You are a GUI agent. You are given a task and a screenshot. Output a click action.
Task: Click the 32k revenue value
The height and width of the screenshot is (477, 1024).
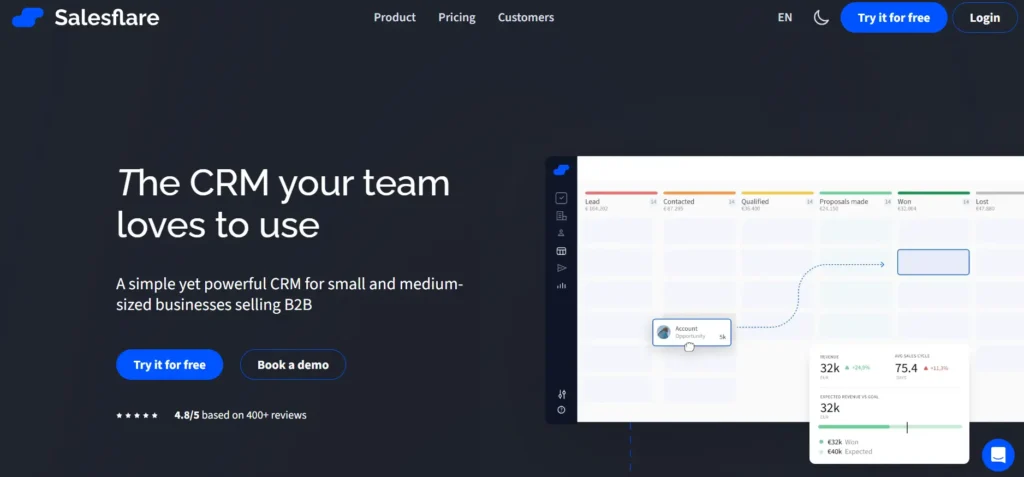coord(829,368)
